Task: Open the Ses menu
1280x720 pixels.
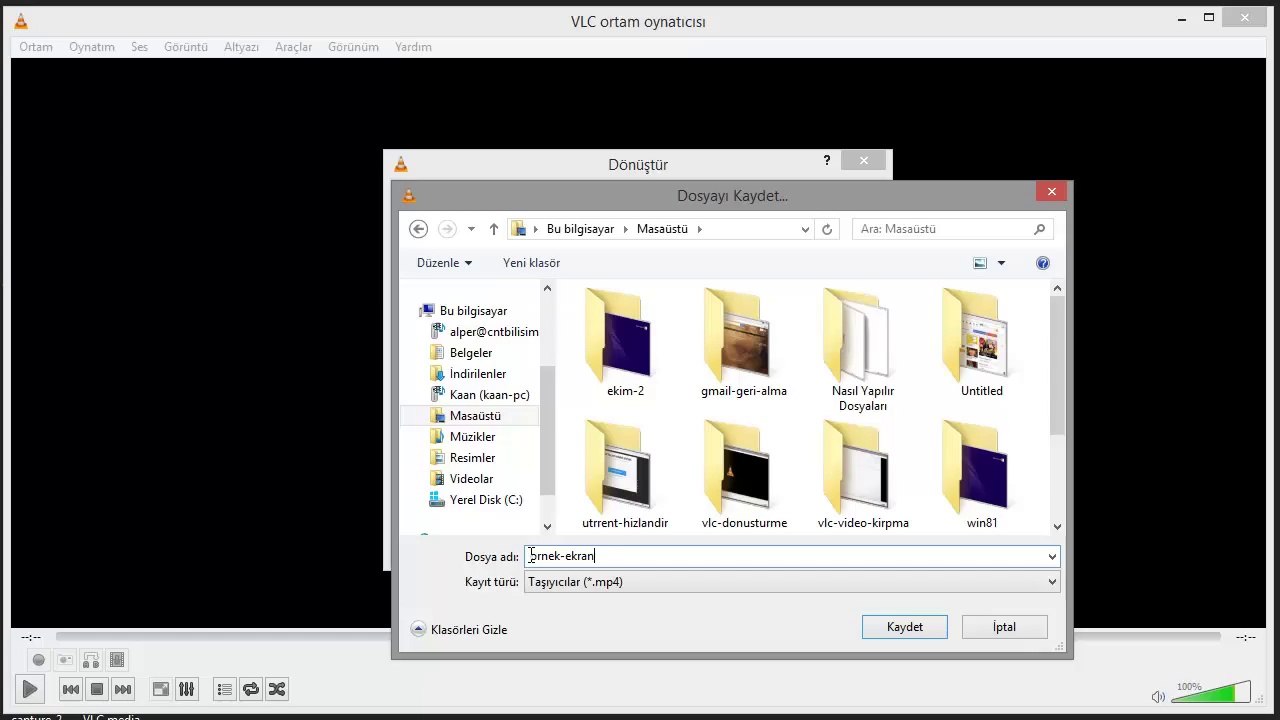Action: 139,47
